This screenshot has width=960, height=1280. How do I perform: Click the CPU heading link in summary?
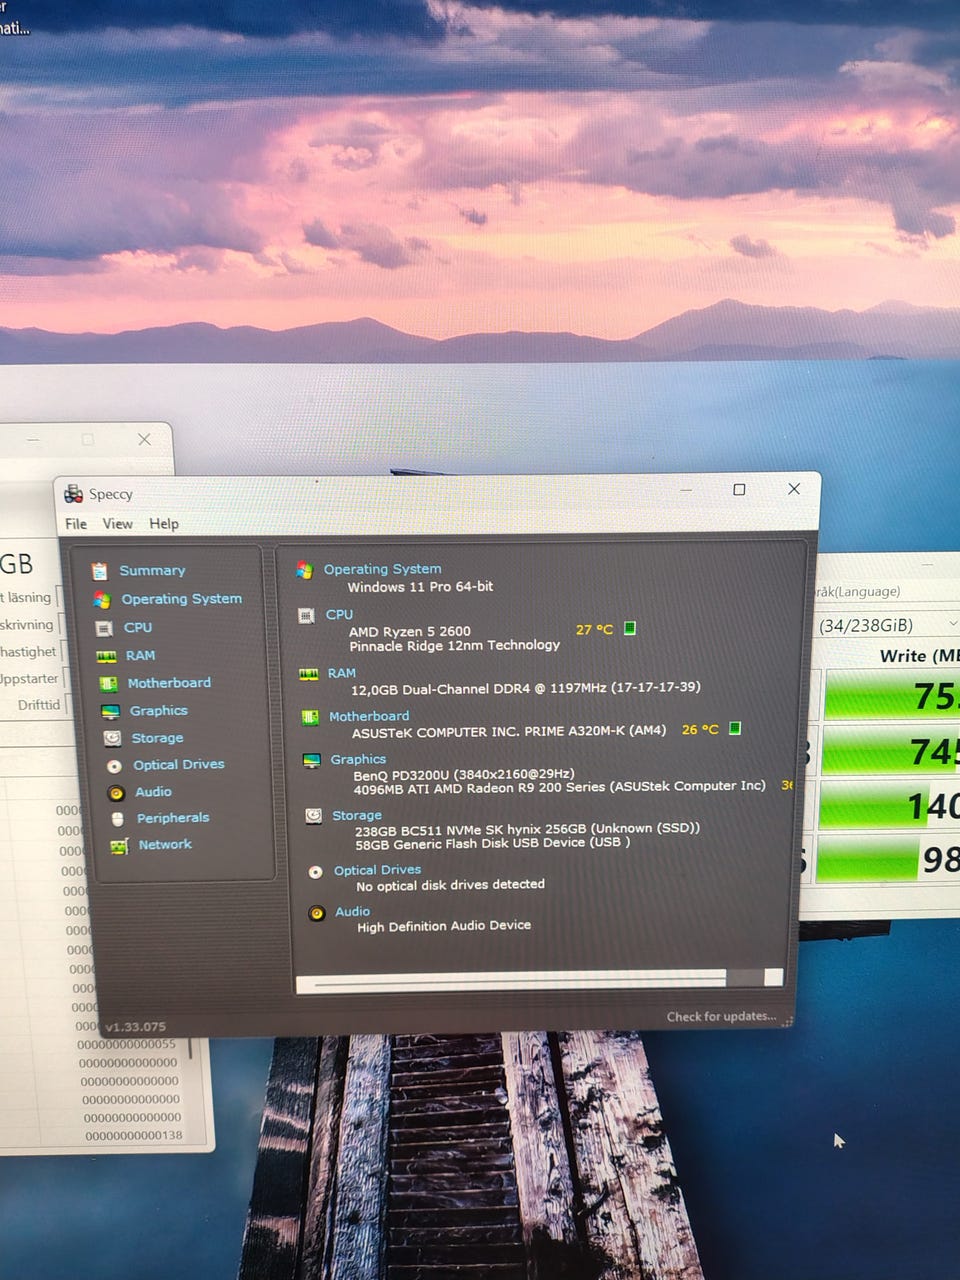click(x=339, y=615)
